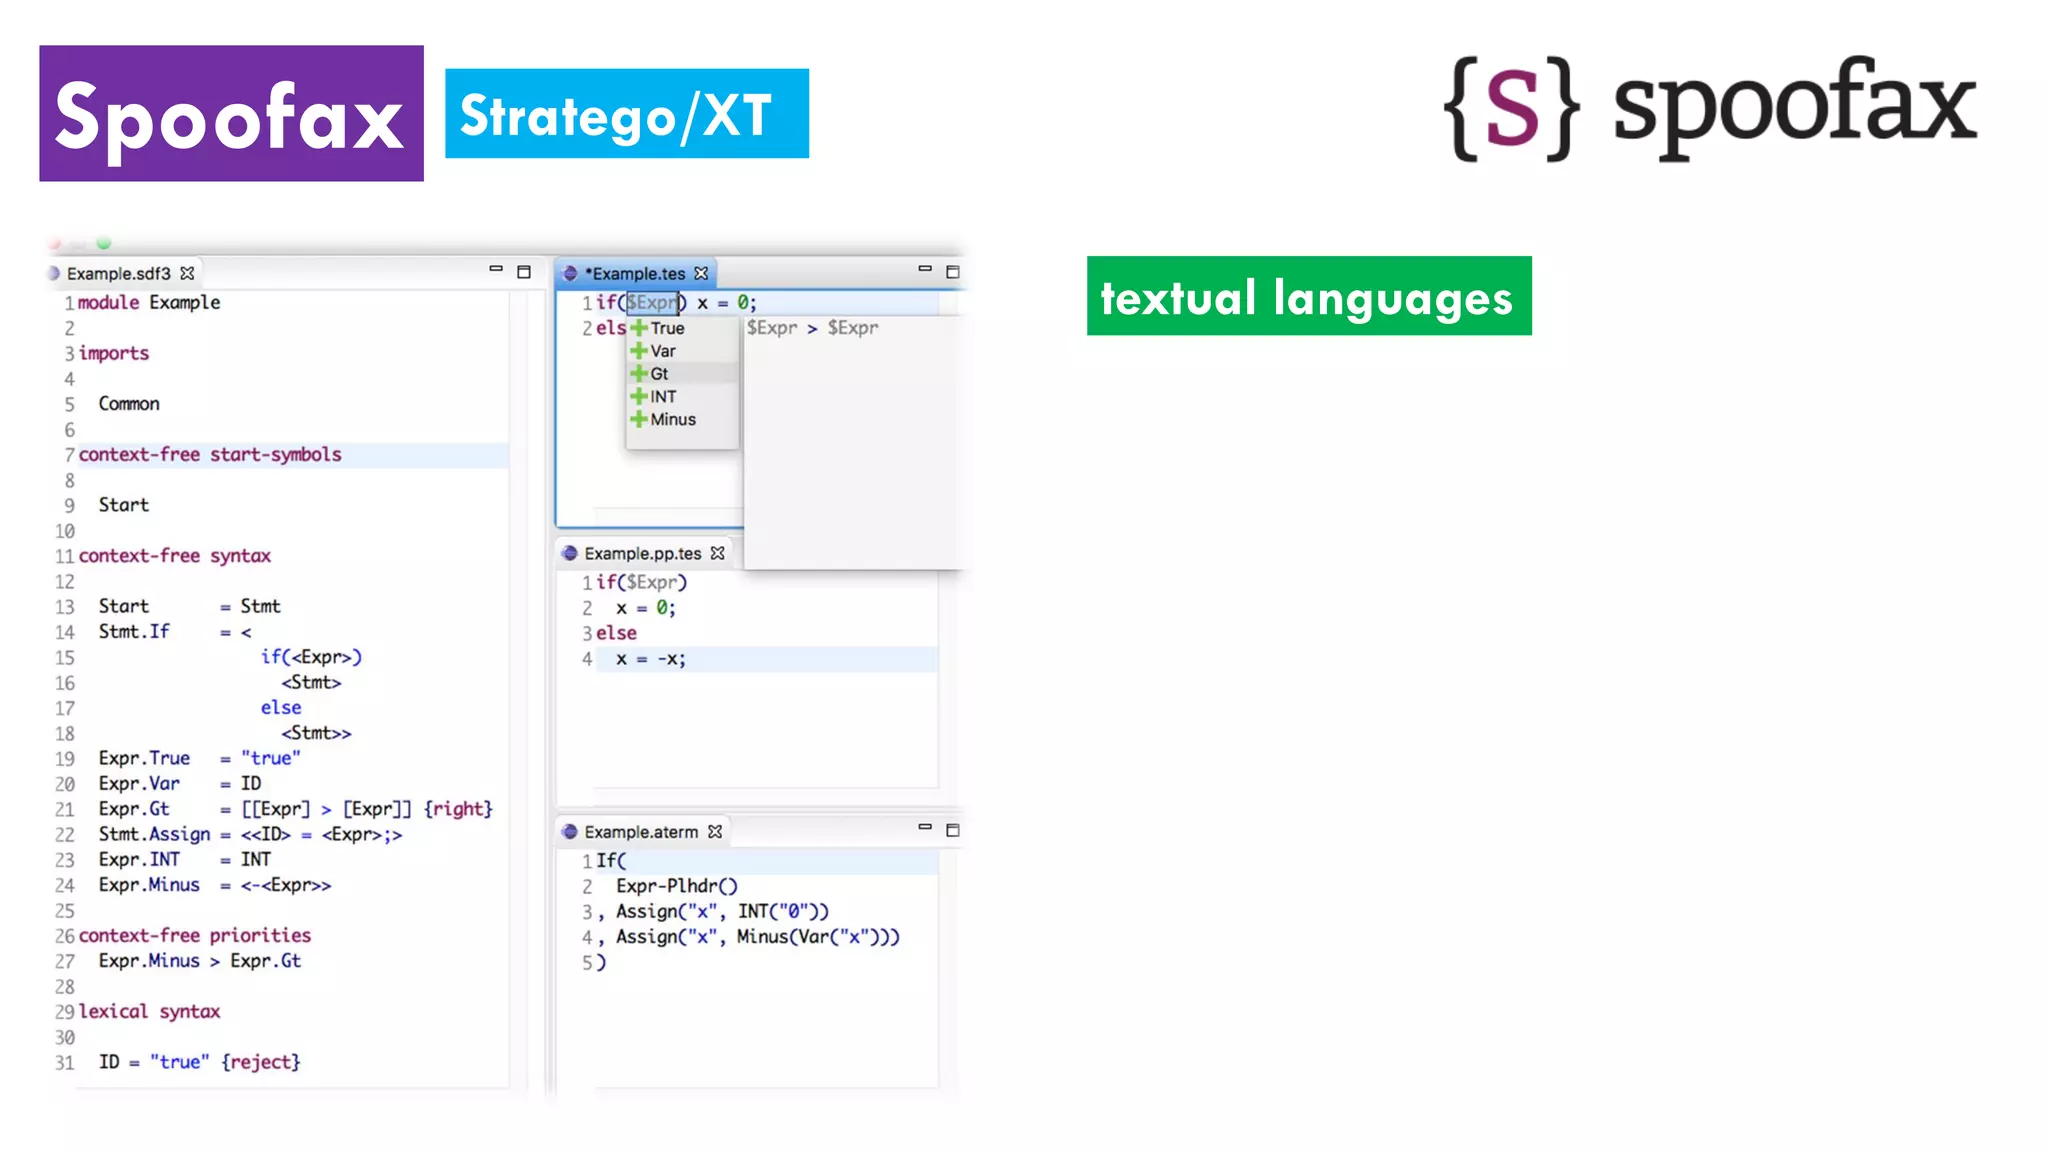Click the blue Stratego/XT label
2048x1152 pixels.
[x=626, y=114]
